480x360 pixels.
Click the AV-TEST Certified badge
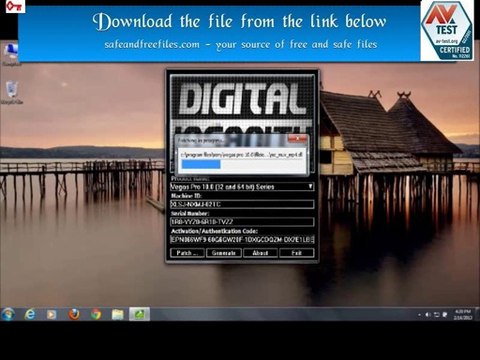pyautogui.click(x=447, y=31)
